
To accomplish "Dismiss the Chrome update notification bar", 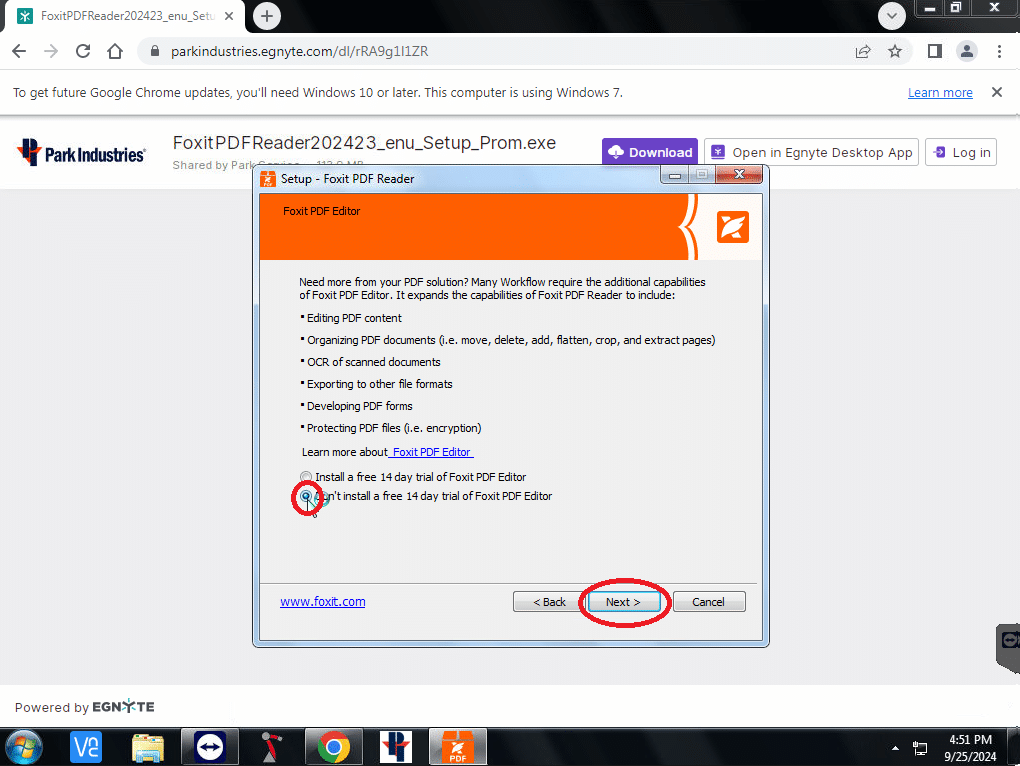I will click(997, 92).
